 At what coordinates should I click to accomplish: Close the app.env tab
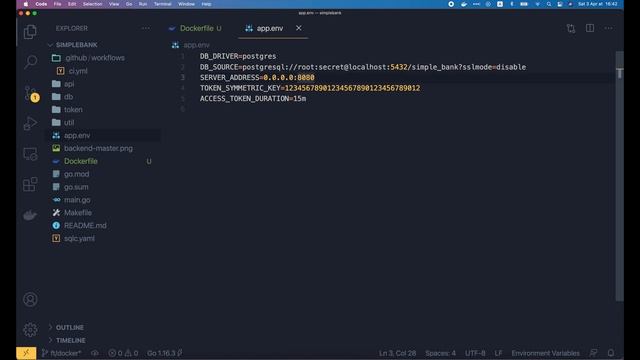tap(299, 28)
